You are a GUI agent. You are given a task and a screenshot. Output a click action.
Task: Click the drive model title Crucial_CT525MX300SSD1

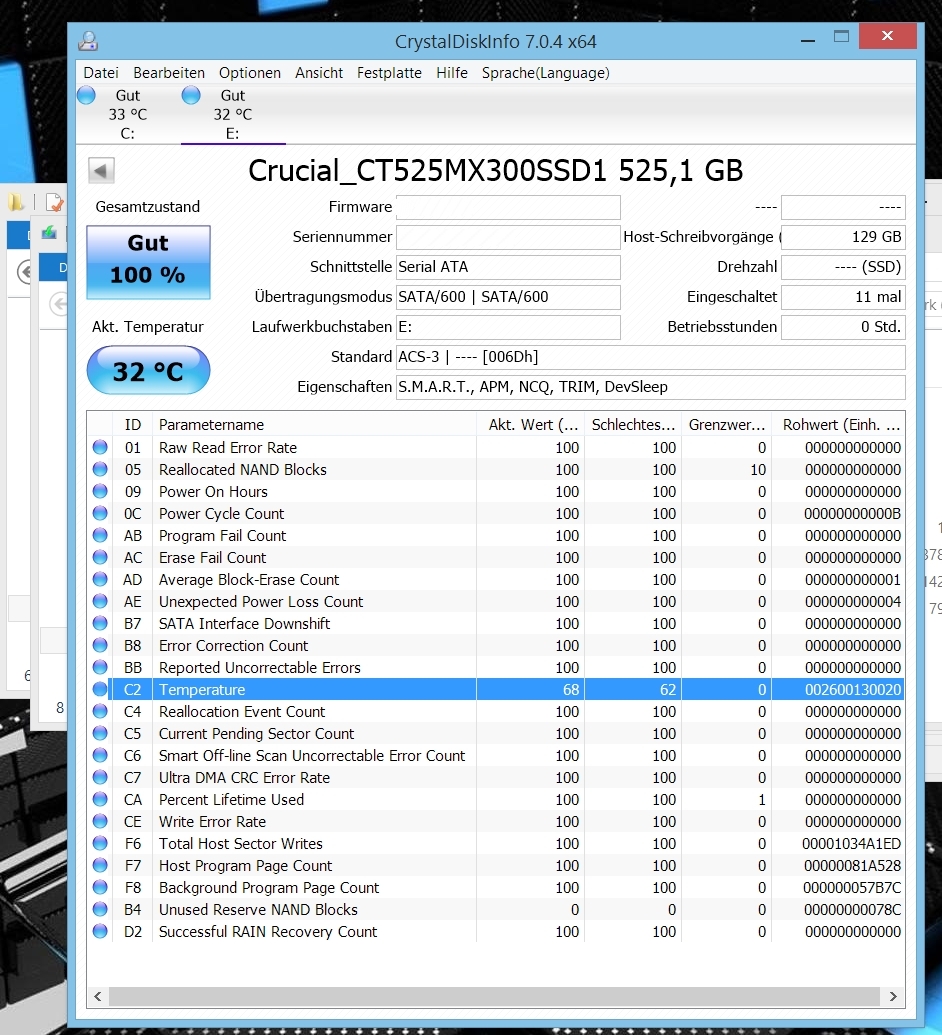point(427,170)
